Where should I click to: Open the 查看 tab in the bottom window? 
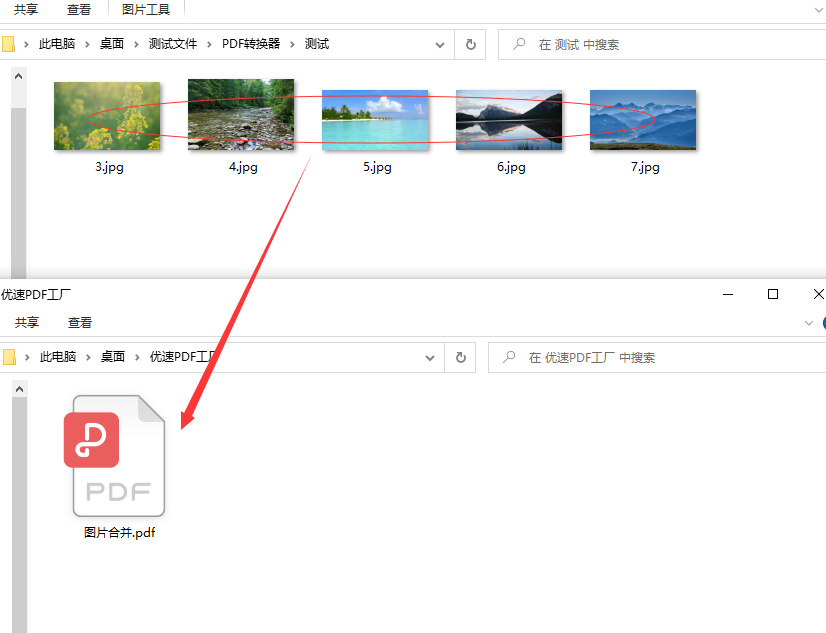79,322
